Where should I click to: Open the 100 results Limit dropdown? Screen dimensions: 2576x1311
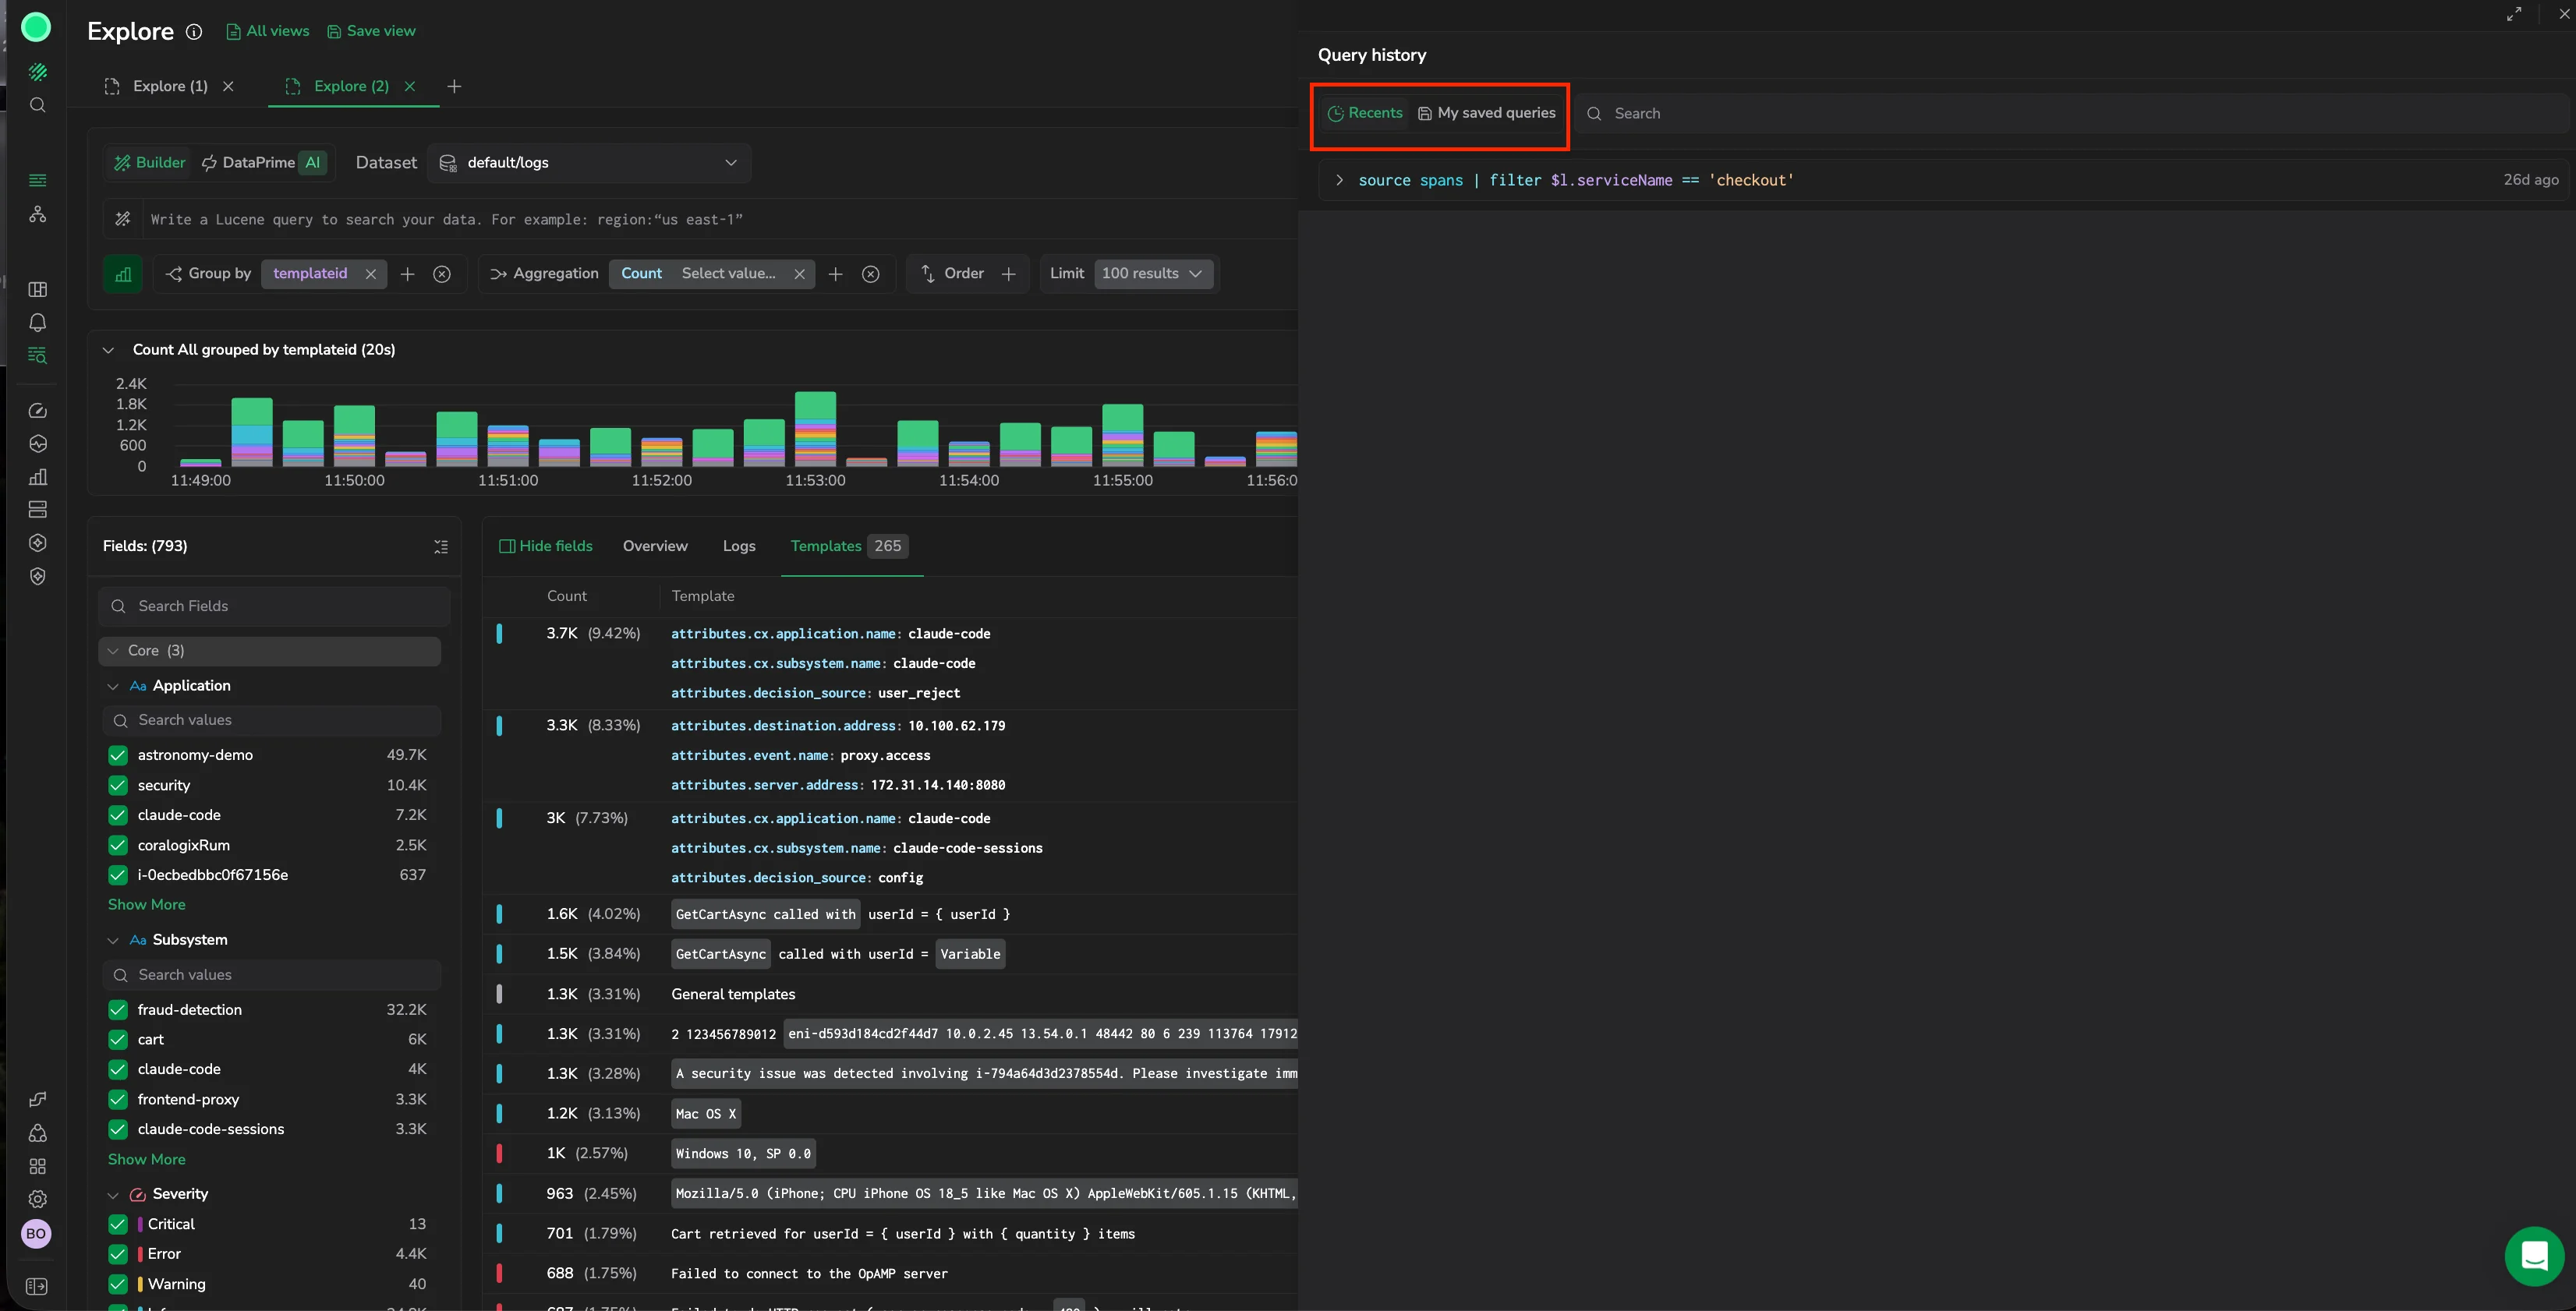tap(1153, 274)
